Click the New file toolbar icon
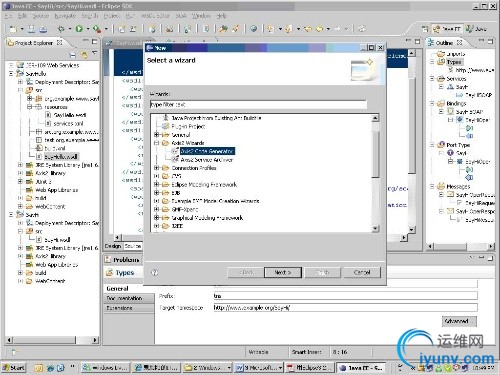This screenshot has width=500, height=375. (13, 29)
